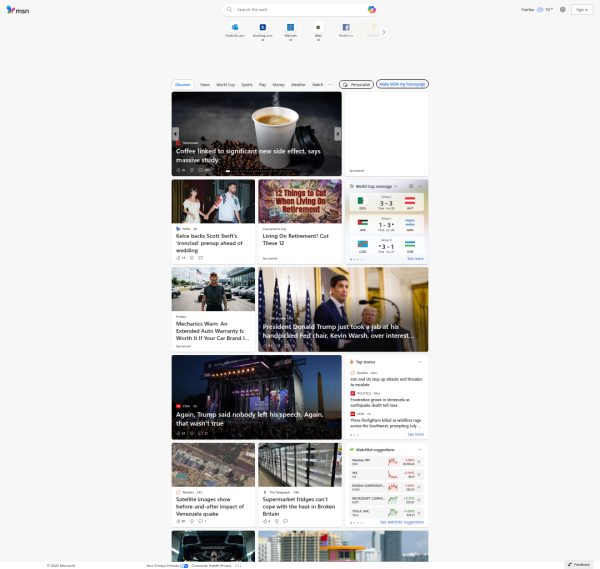
Task: Add VIX to the watchlist
Action: click(x=419, y=474)
